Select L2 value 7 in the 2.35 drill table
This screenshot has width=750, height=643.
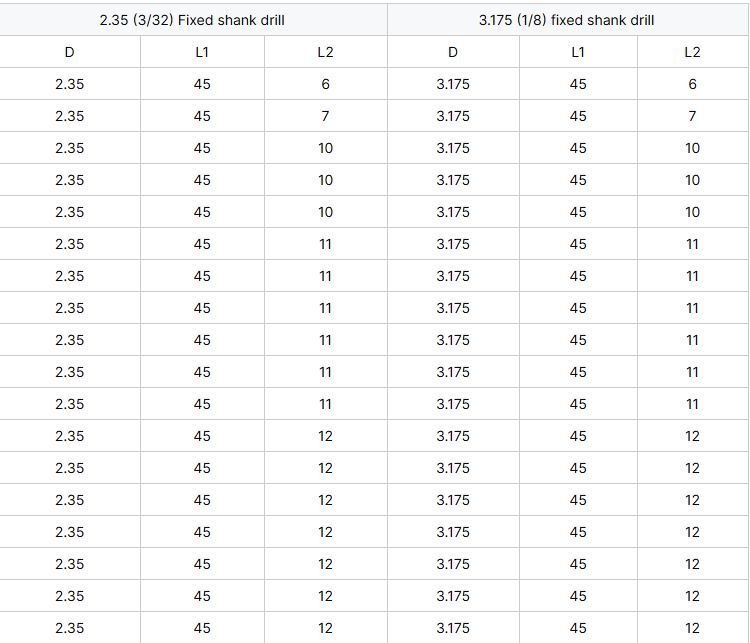coord(325,116)
